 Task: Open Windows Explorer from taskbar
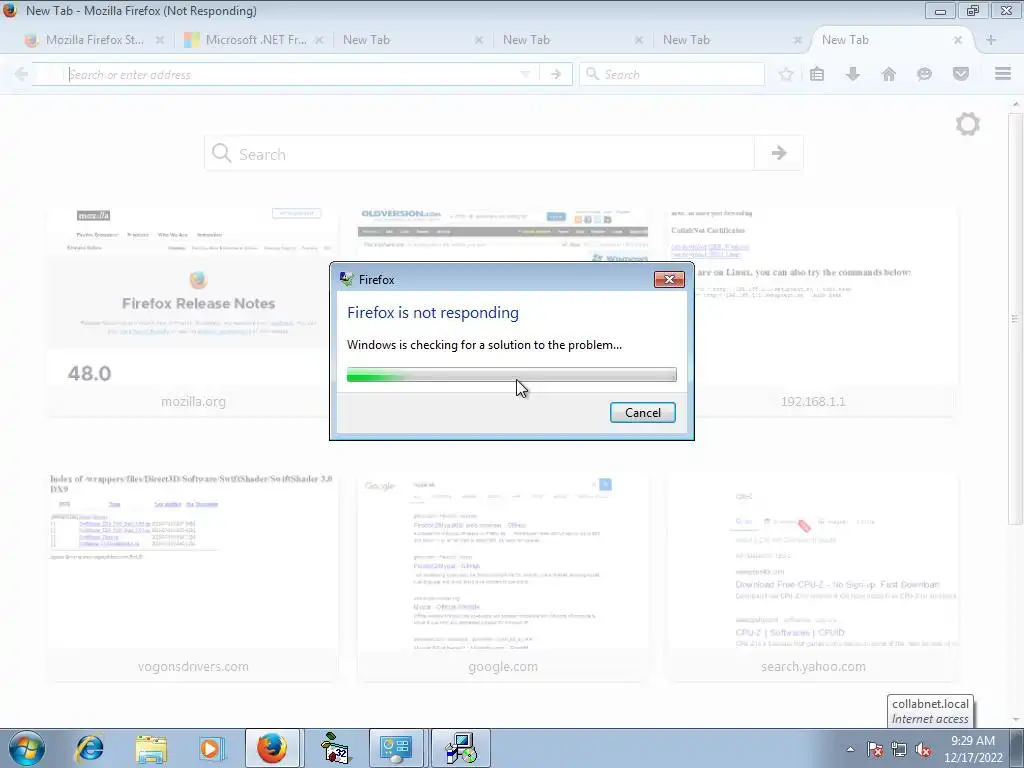[x=151, y=748]
